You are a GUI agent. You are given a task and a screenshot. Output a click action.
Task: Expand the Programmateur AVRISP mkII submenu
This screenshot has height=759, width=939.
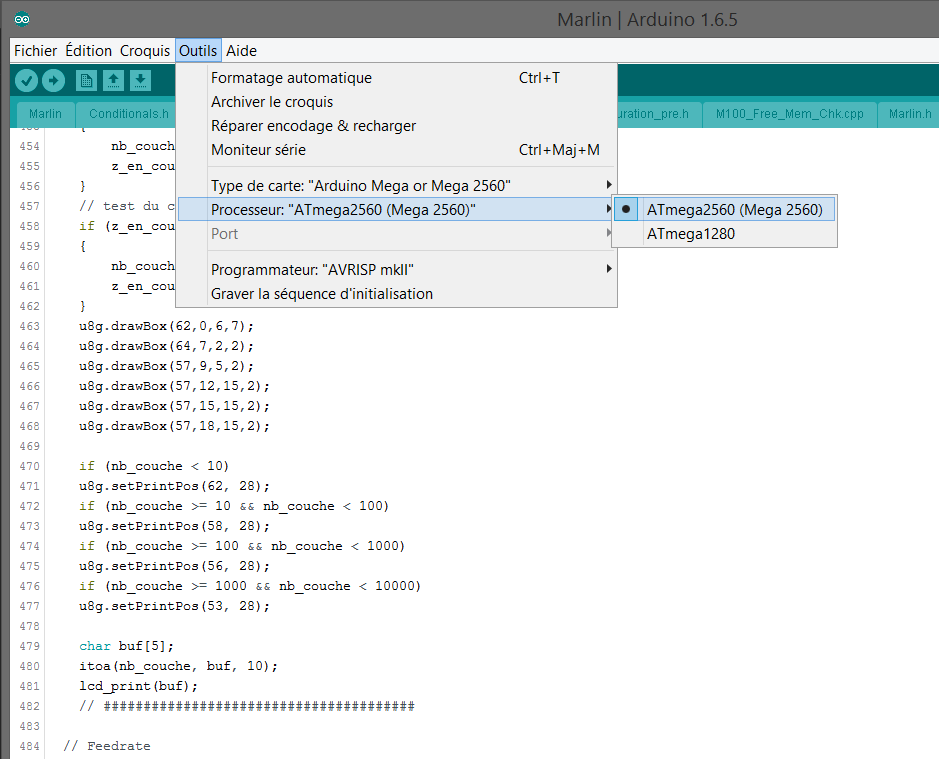[396, 270]
